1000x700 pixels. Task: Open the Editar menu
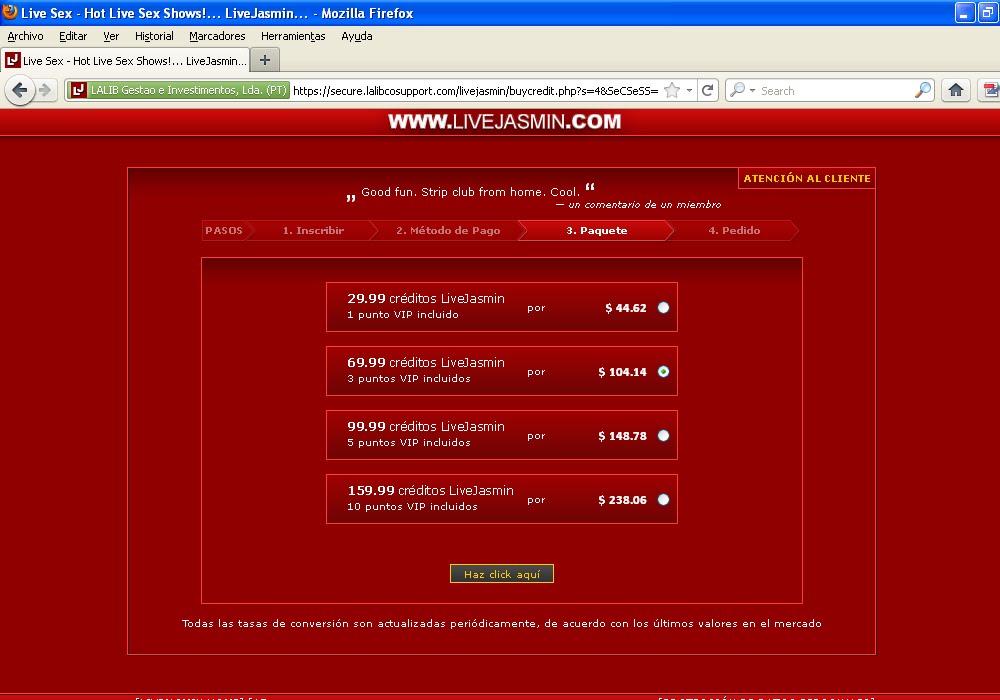(73, 36)
